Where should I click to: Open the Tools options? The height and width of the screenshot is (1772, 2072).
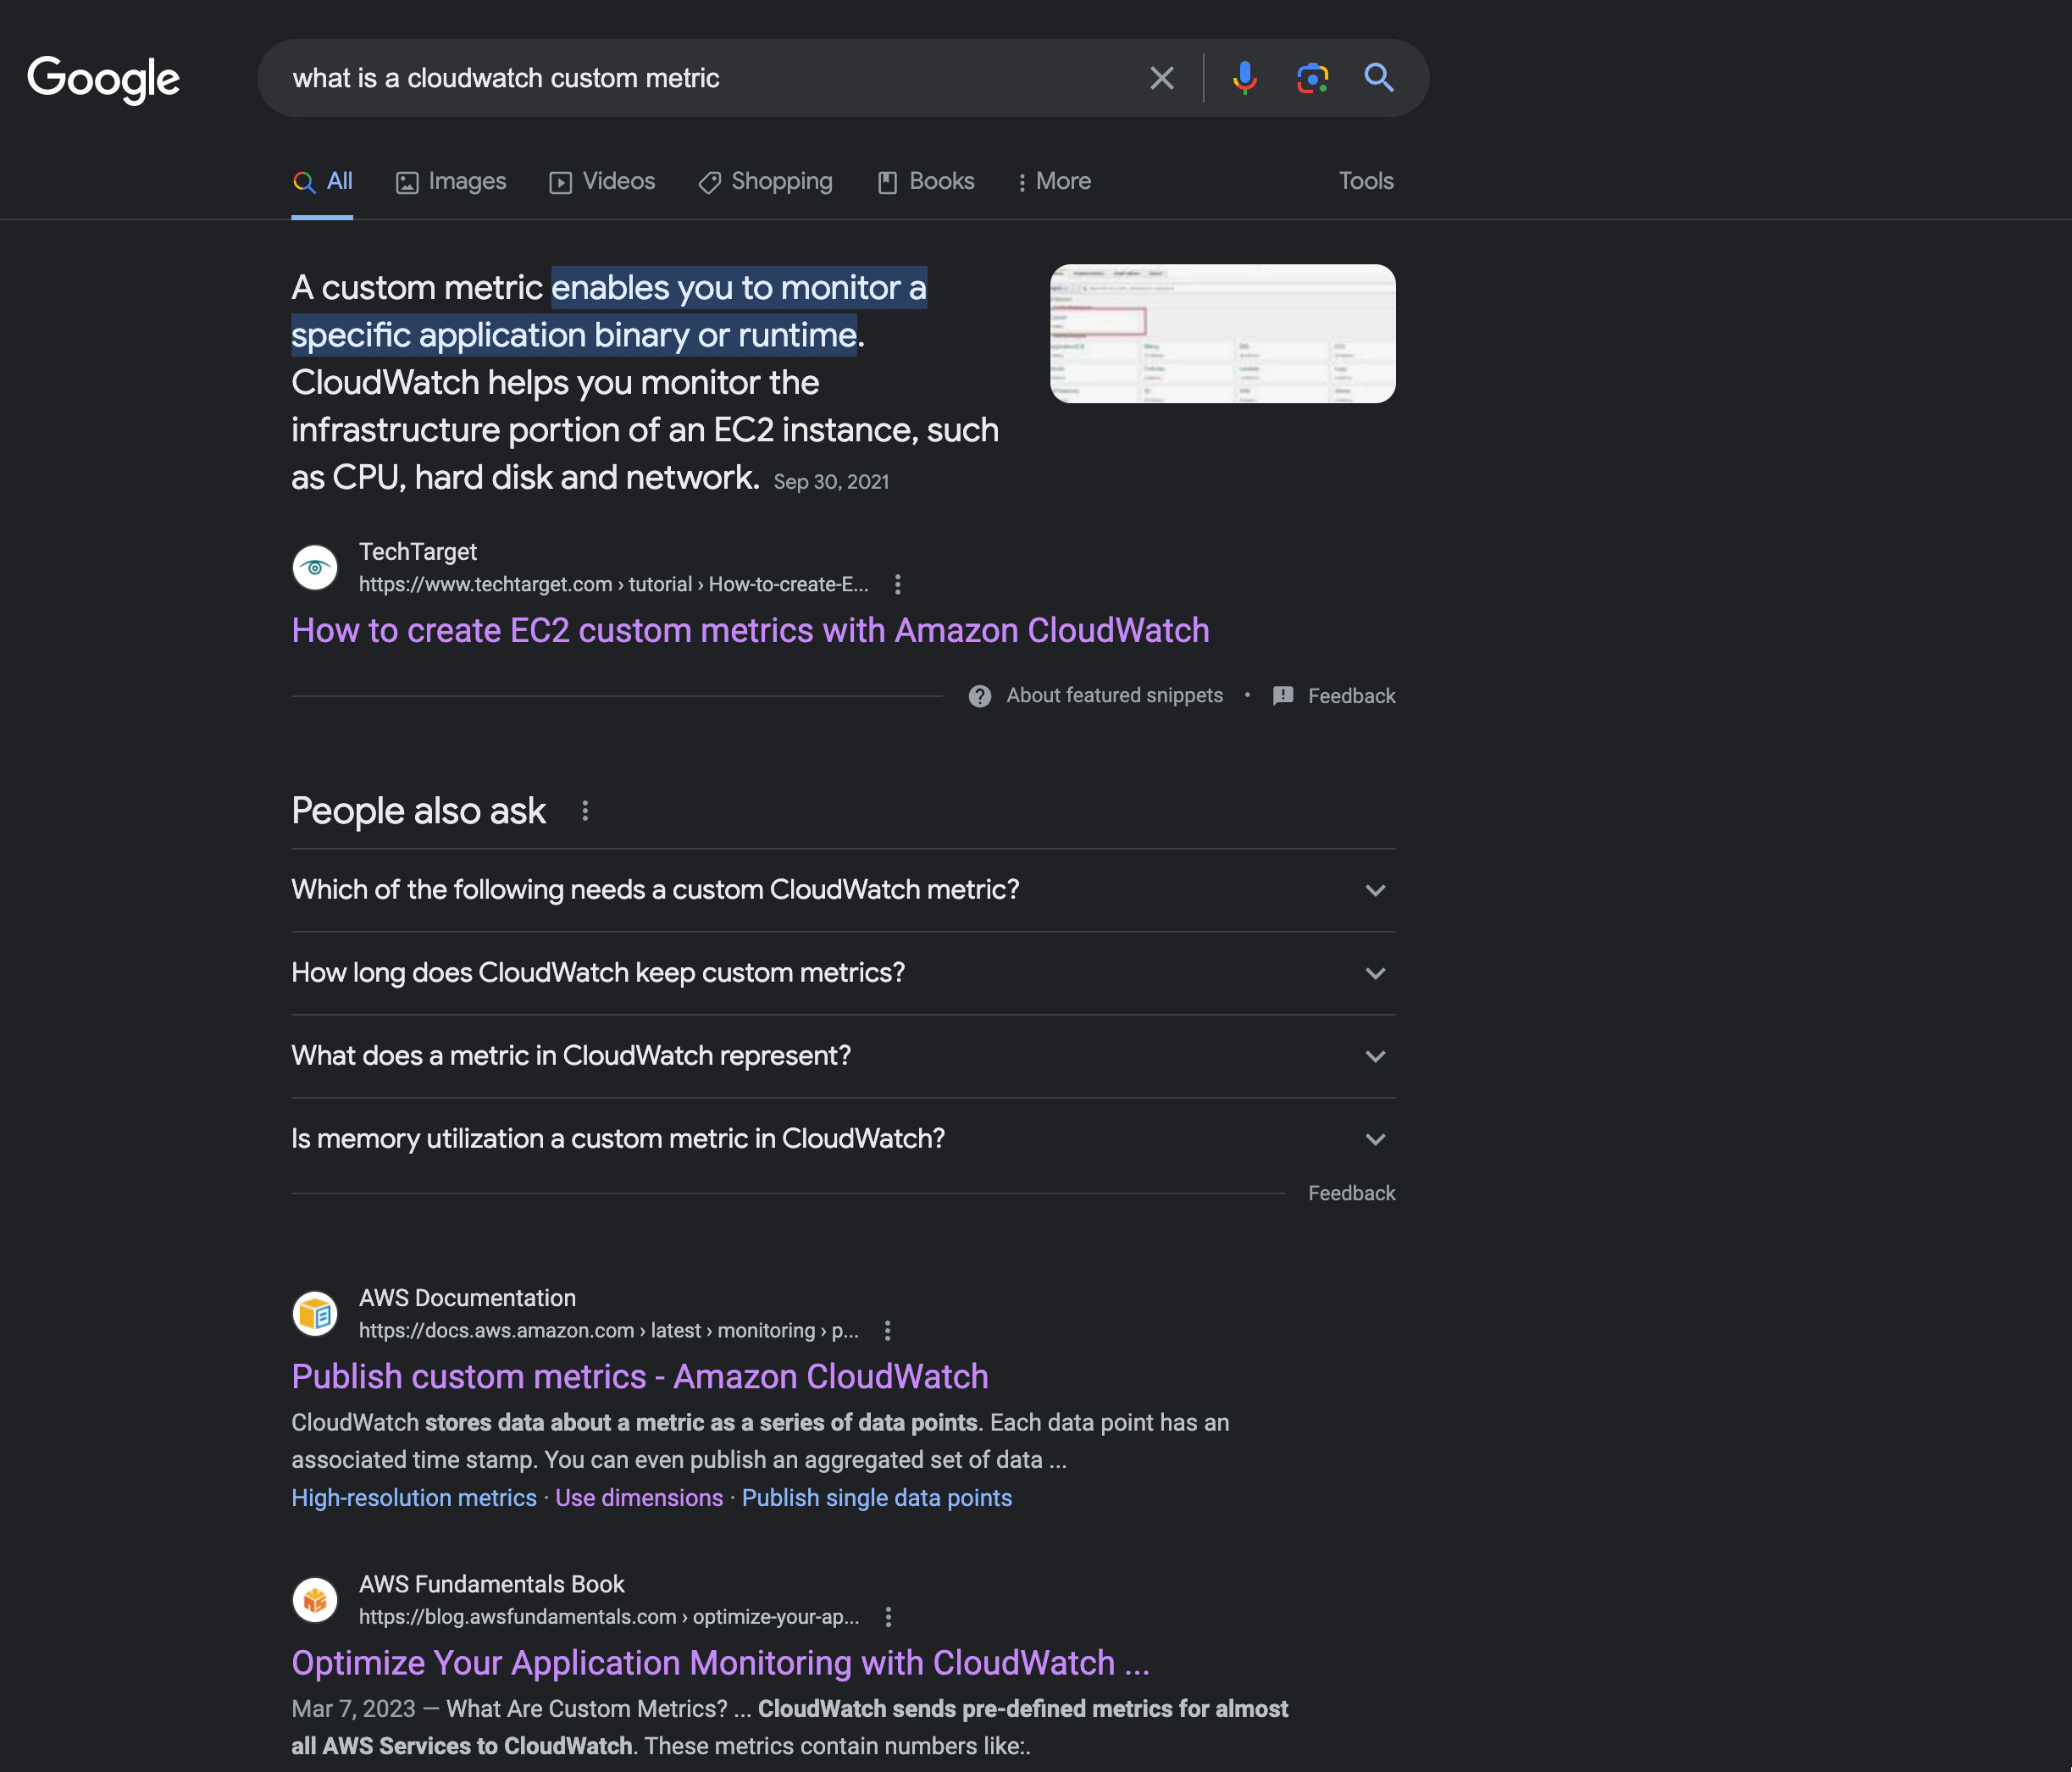1366,181
